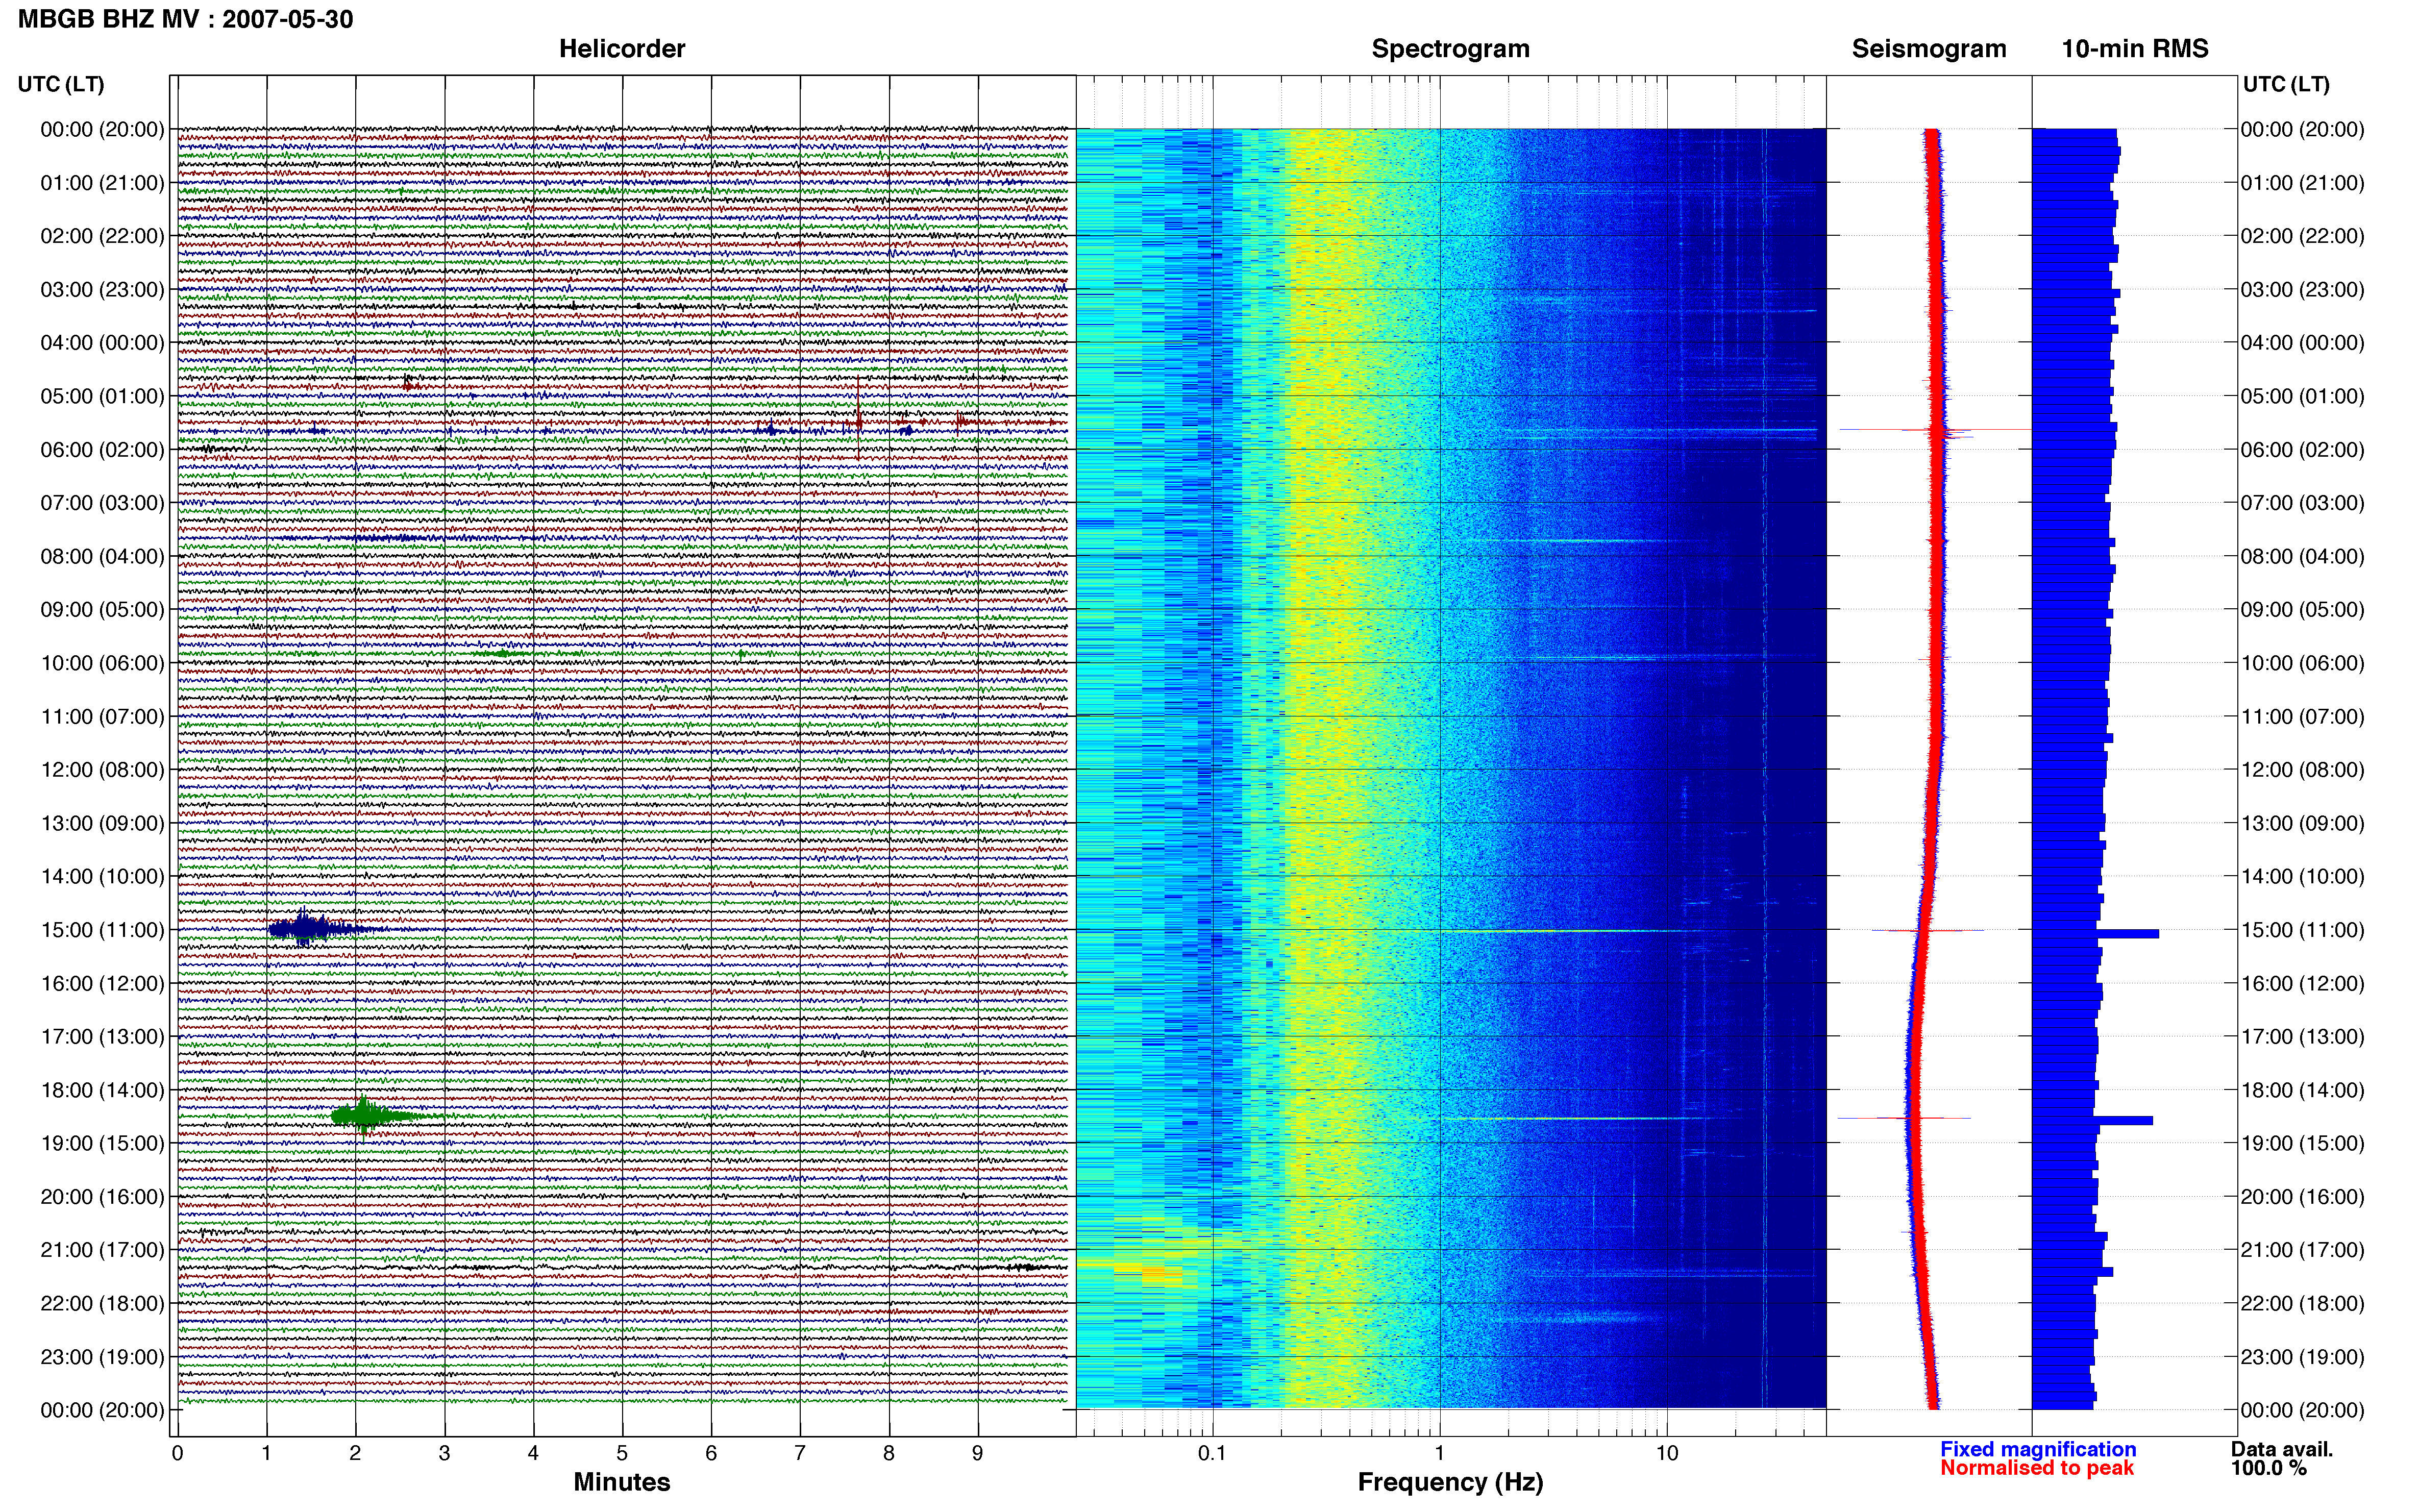Select the Spectrogram panel heading
Screen dimensions: 2419x1512
(x=1450, y=48)
